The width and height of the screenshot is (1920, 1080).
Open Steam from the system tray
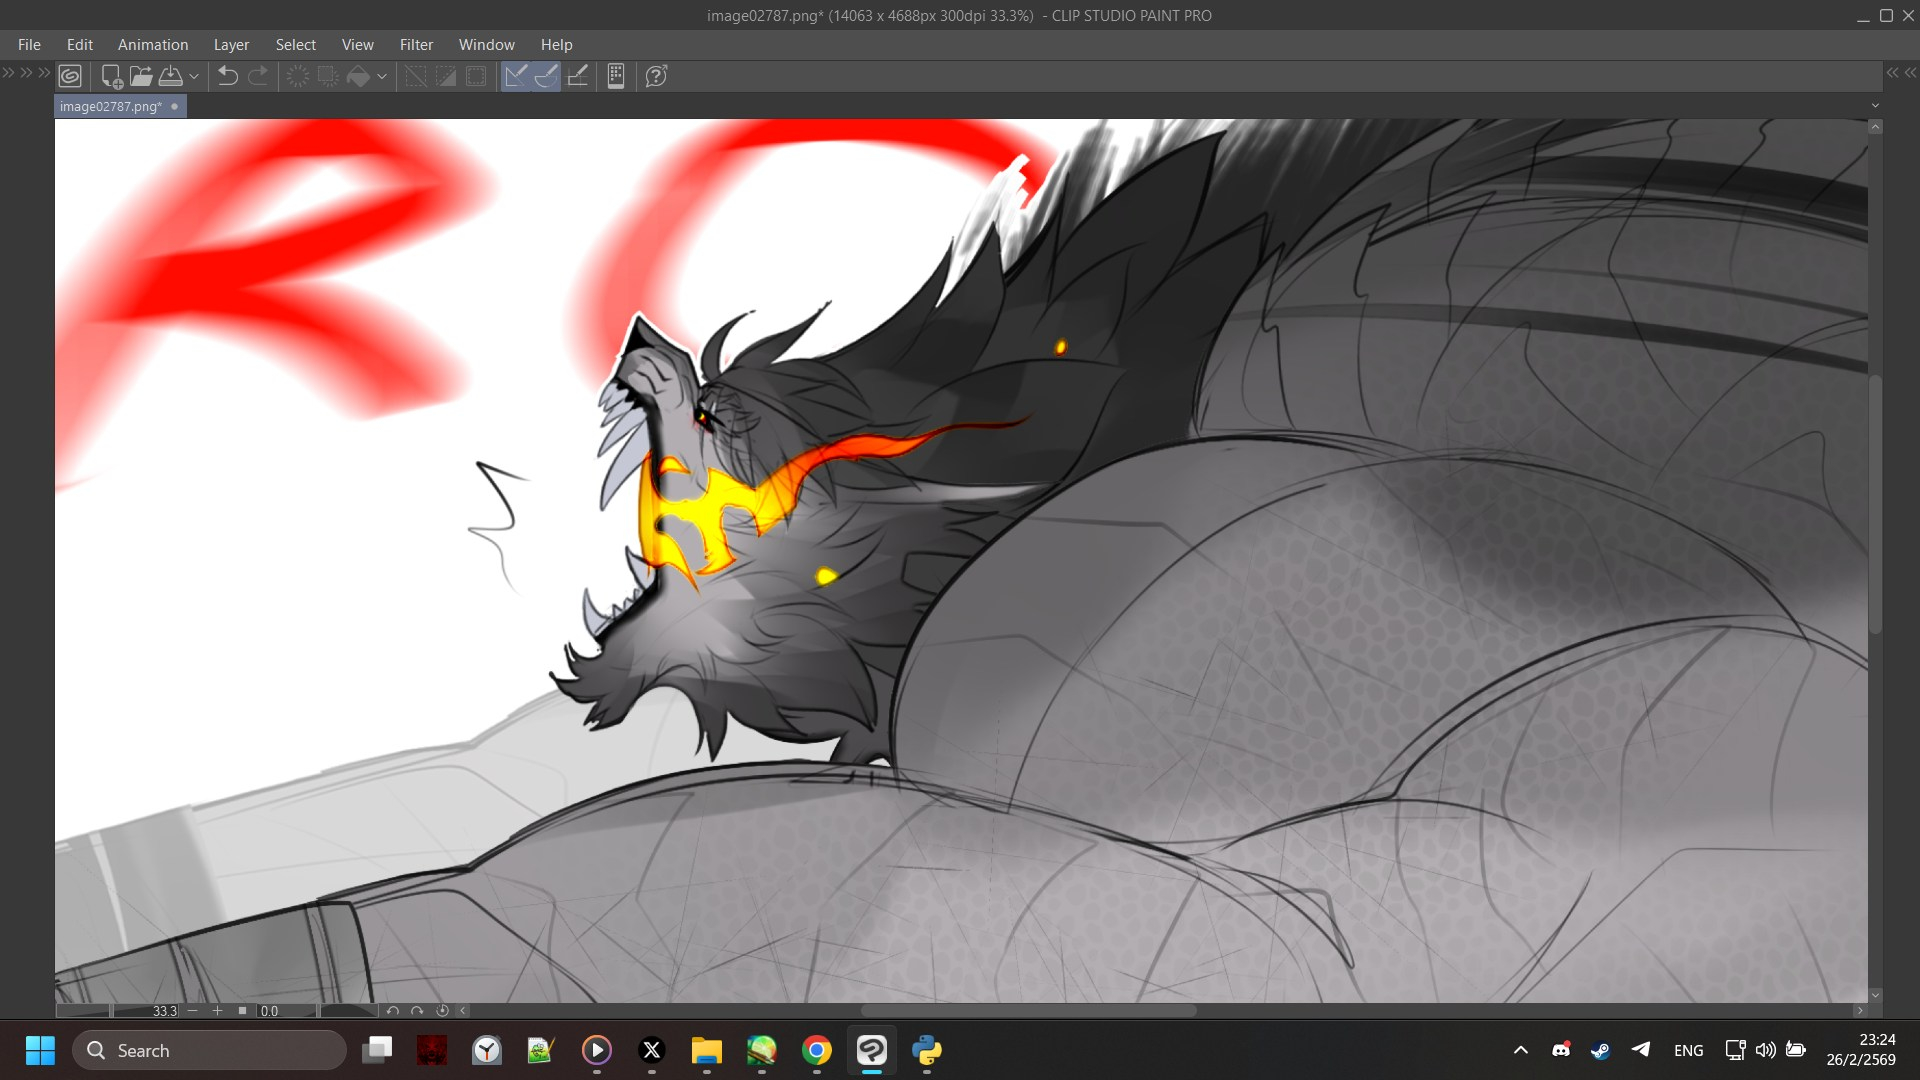point(1600,1050)
